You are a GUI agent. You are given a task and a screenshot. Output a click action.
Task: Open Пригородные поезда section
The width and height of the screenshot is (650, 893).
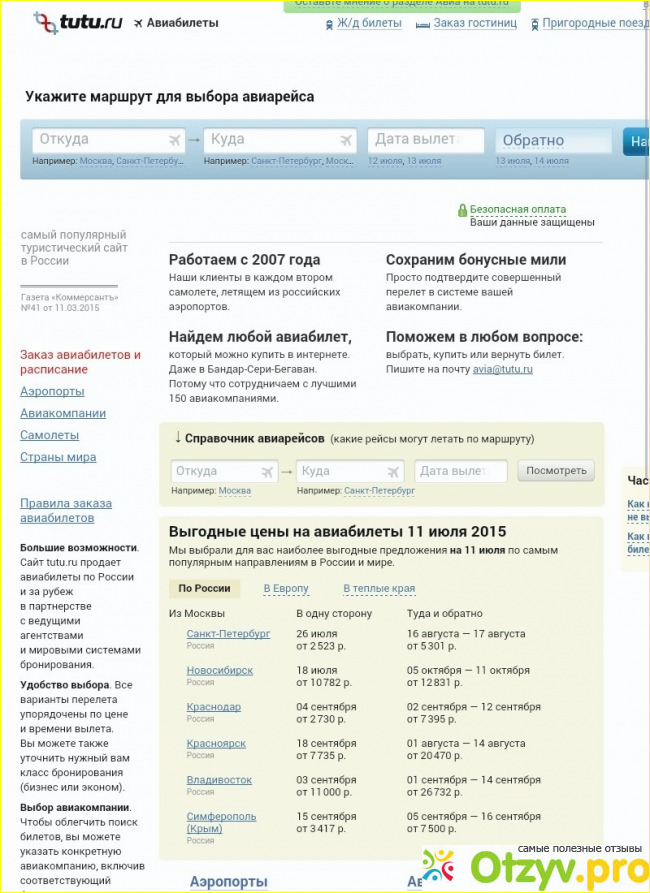tap(596, 23)
